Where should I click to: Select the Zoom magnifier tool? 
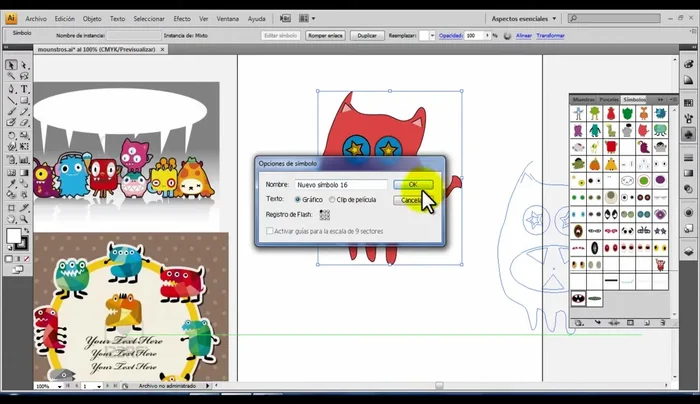pos(24,219)
